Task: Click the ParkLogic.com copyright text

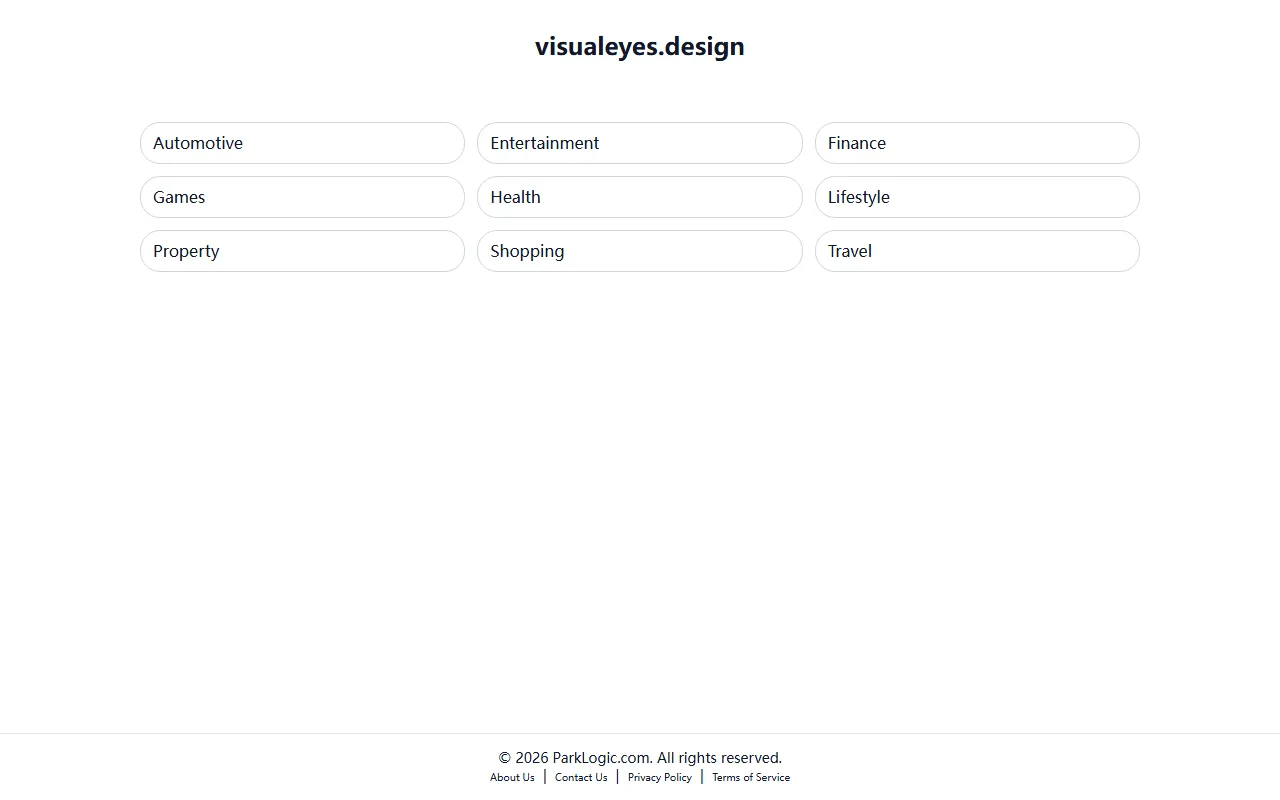Action: pos(639,758)
